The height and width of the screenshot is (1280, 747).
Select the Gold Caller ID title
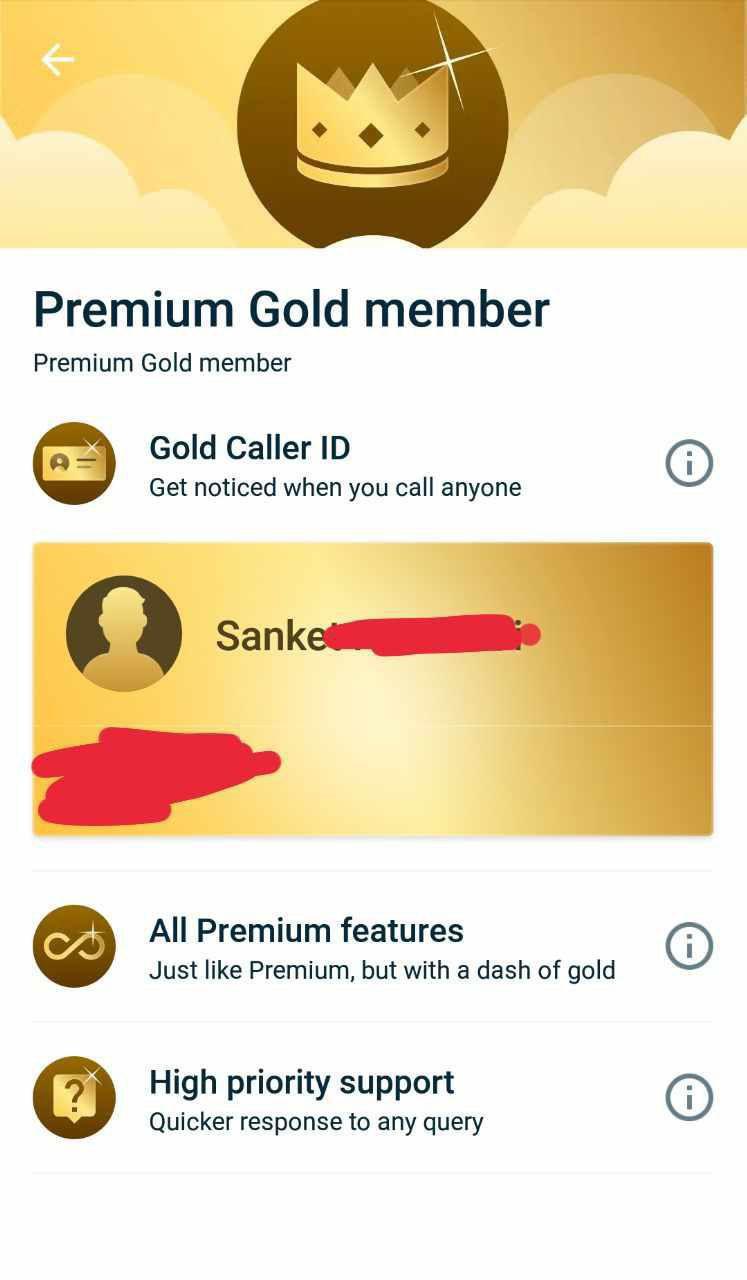250,447
